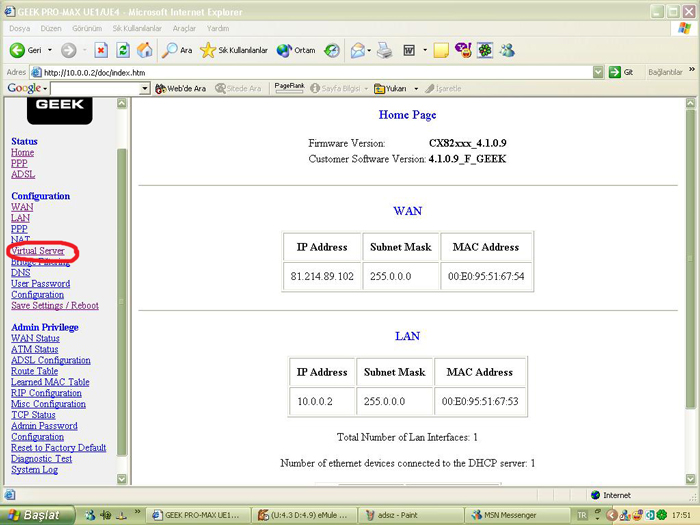
Task: Open History clock icon in toolbar
Action: click(x=332, y=50)
